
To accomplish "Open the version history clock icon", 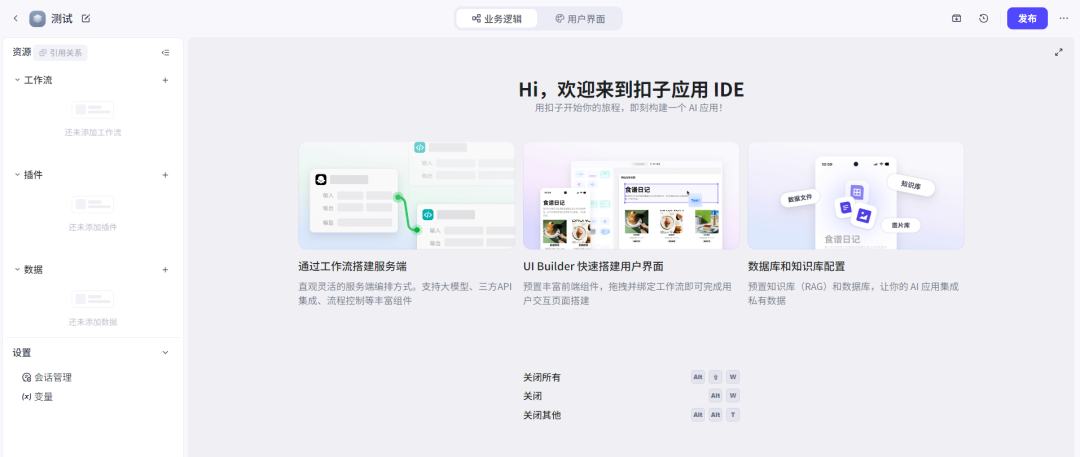I will pyautogui.click(x=984, y=18).
